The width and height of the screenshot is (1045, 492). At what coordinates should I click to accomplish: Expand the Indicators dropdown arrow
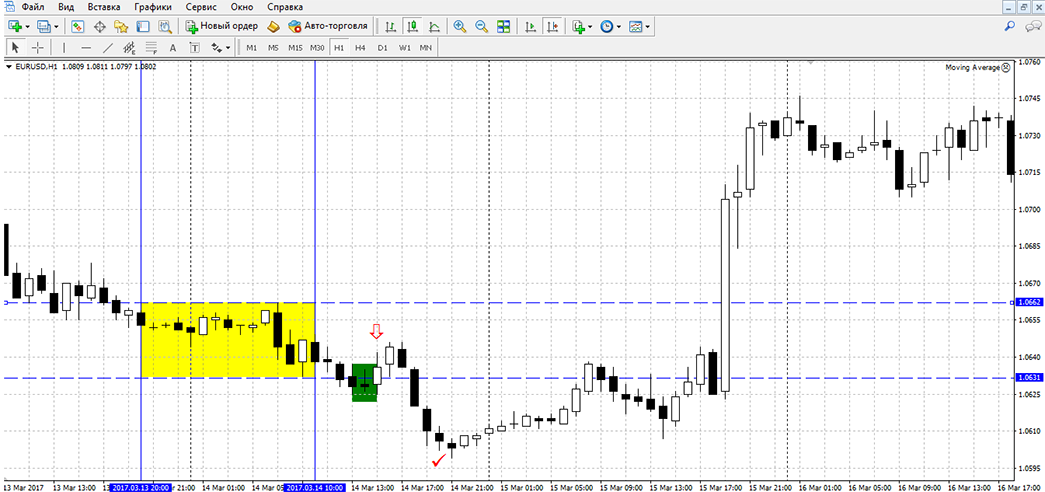(590, 27)
